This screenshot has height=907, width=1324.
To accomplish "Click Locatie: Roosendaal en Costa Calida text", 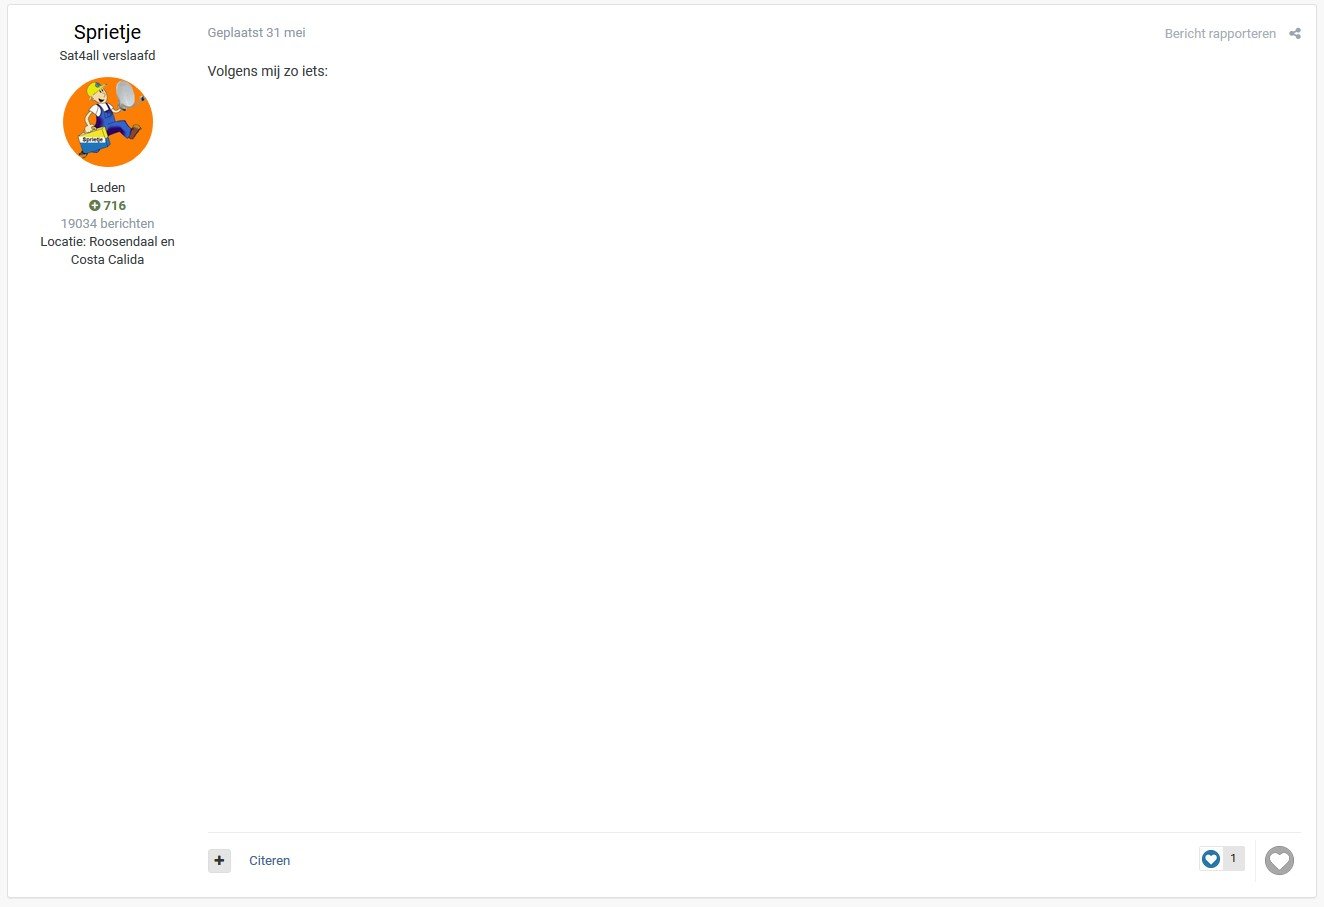I will pos(107,250).
